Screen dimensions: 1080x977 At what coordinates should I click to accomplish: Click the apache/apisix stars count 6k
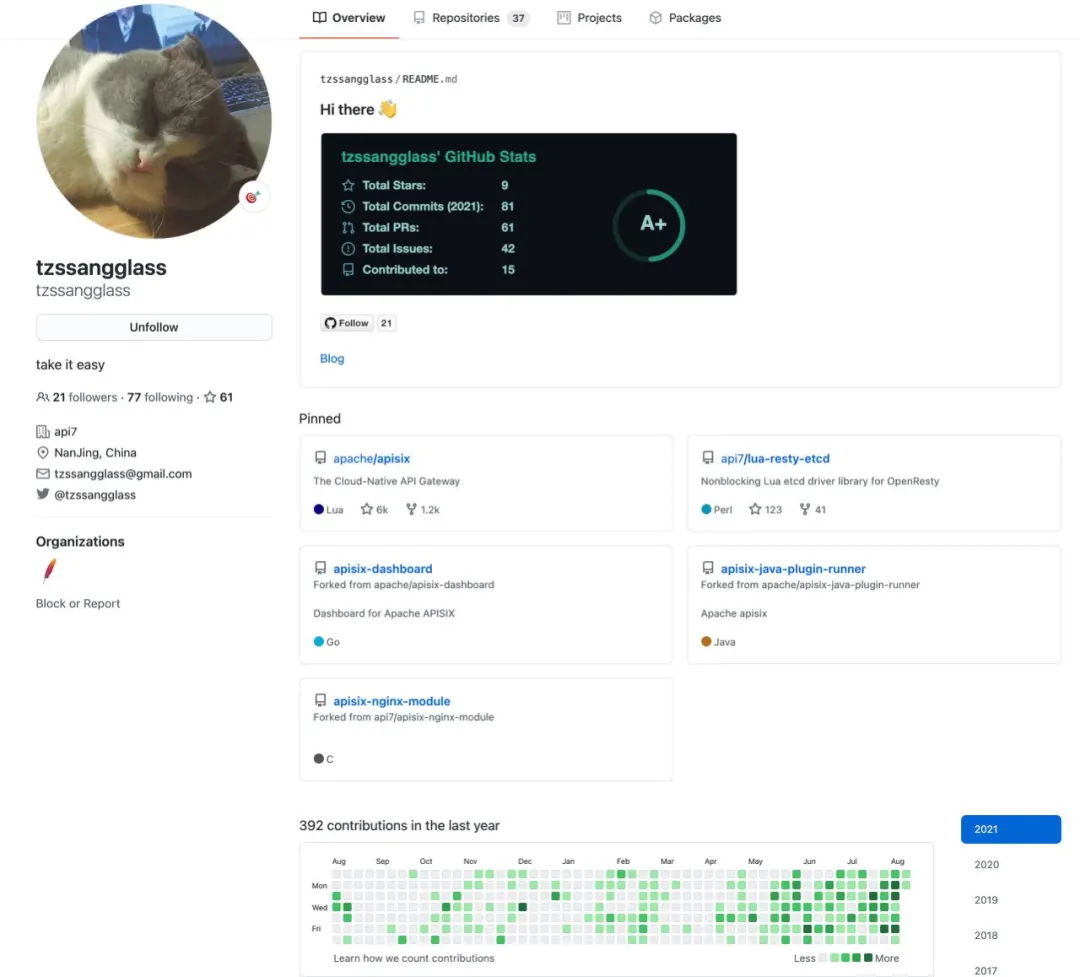(x=375, y=510)
